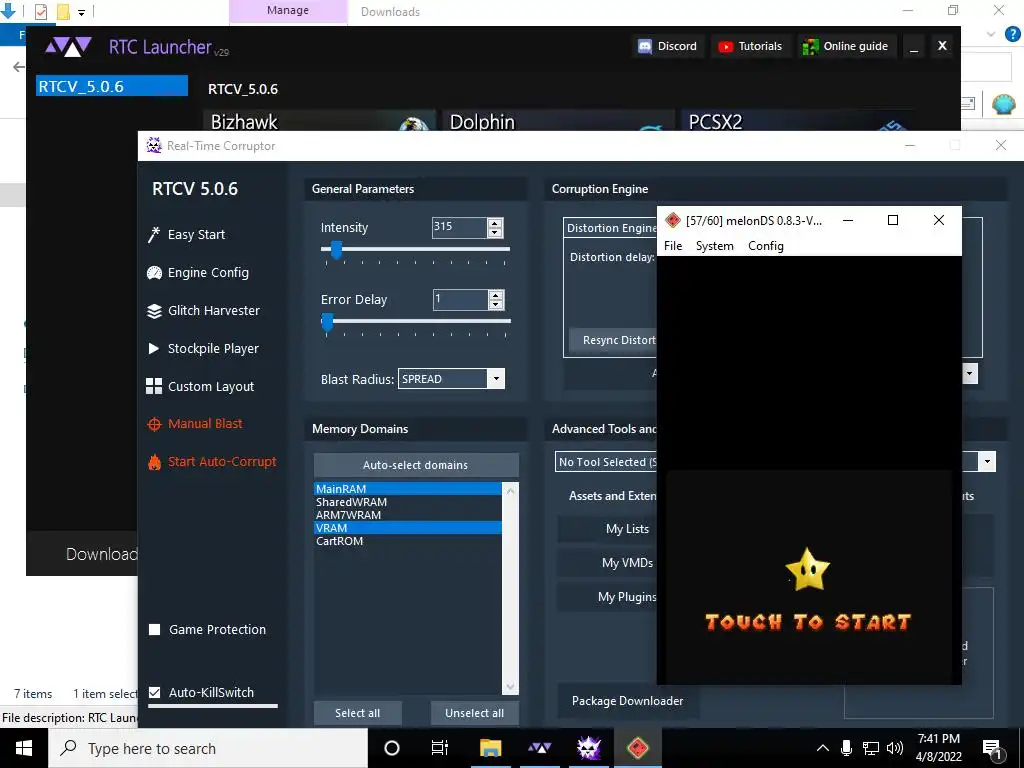Click the taskbar search box
Image resolution: width=1024 pixels, height=768 pixels.
coord(208,748)
